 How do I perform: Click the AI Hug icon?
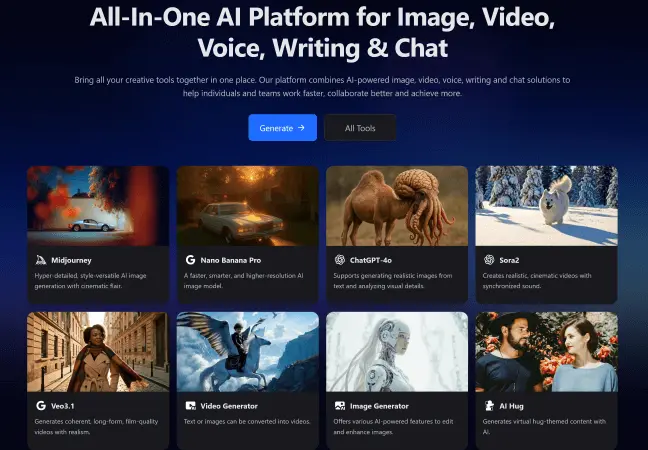489,406
